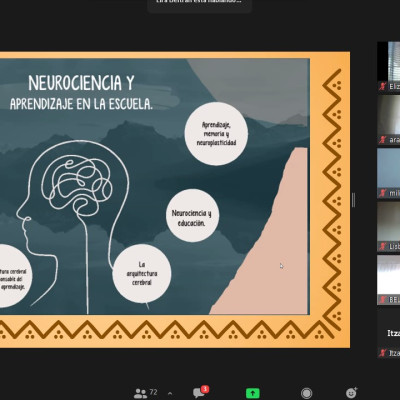The height and width of the screenshot is (400, 400).
Task: Click muted mic icon beside ara
Action: pyautogui.click(x=383, y=140)
